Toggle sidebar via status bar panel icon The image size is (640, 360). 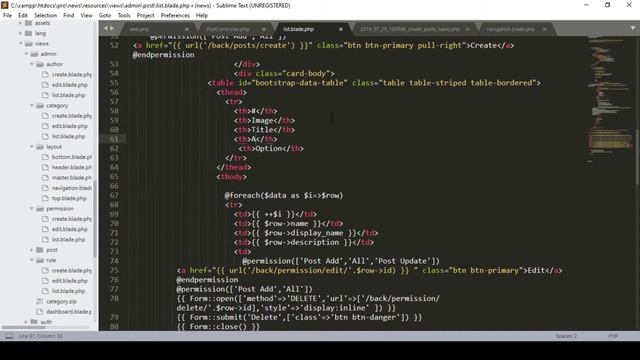tap(9, 336)
